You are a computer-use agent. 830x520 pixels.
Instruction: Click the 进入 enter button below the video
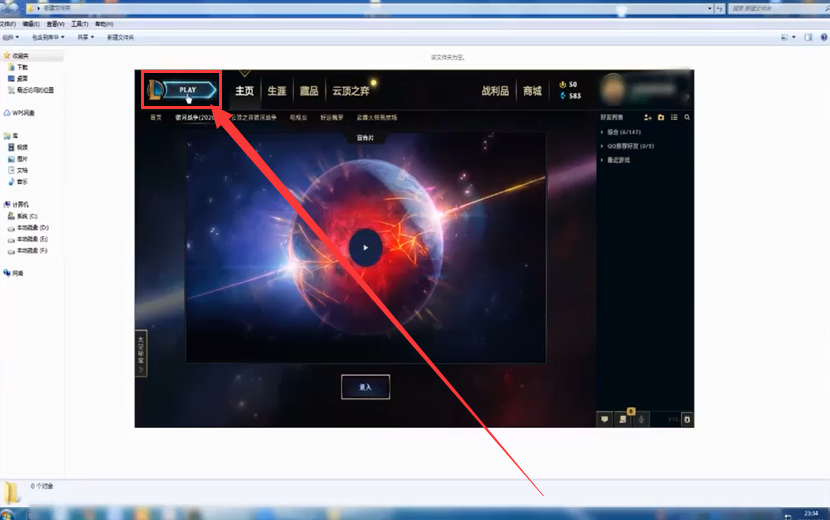pos(366,387)
